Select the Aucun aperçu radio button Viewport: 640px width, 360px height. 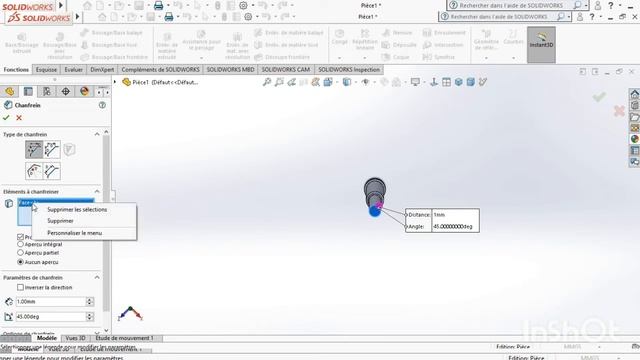point(20,262)
